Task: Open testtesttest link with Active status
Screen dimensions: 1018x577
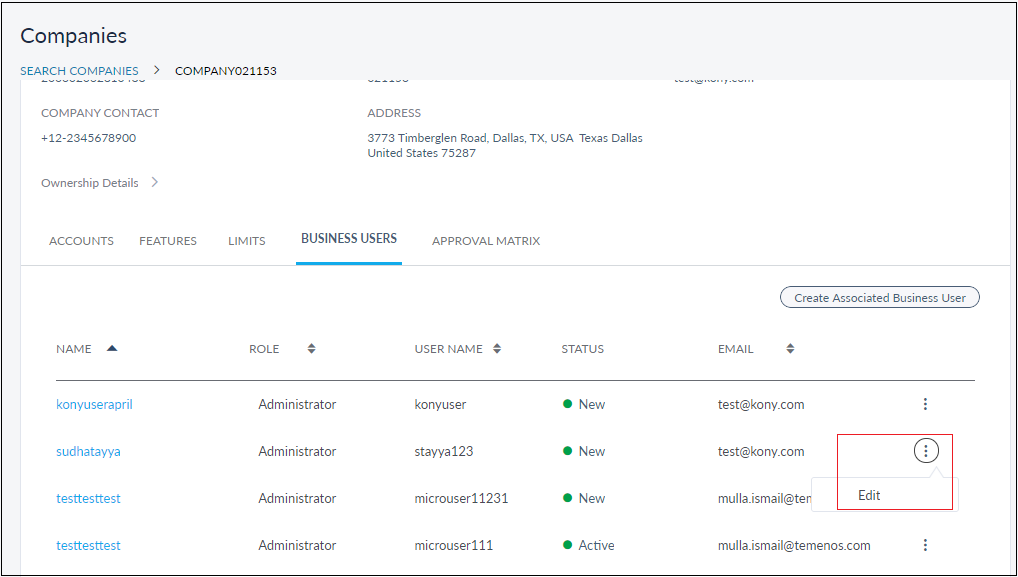Action: 88,546
